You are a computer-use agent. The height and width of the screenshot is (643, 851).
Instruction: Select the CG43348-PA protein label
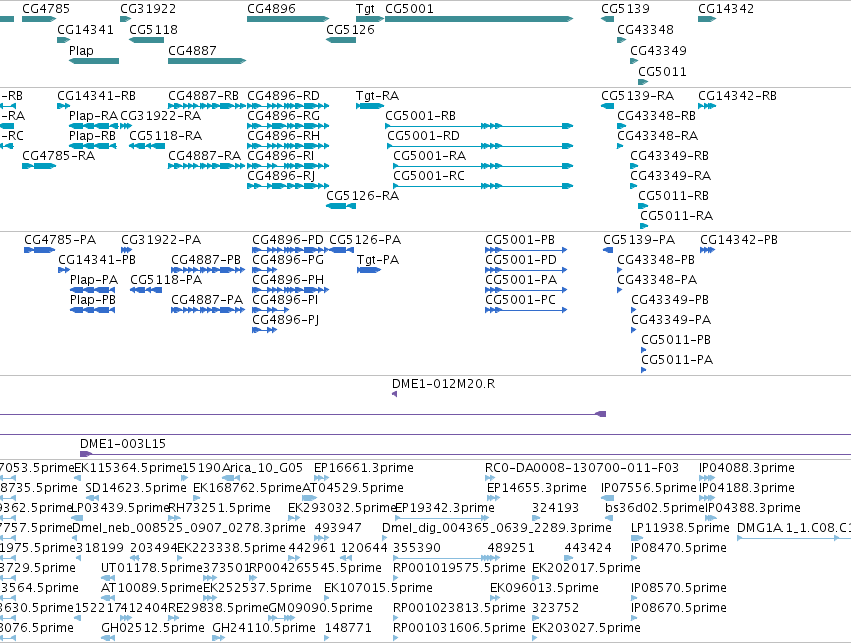point(657,280)
